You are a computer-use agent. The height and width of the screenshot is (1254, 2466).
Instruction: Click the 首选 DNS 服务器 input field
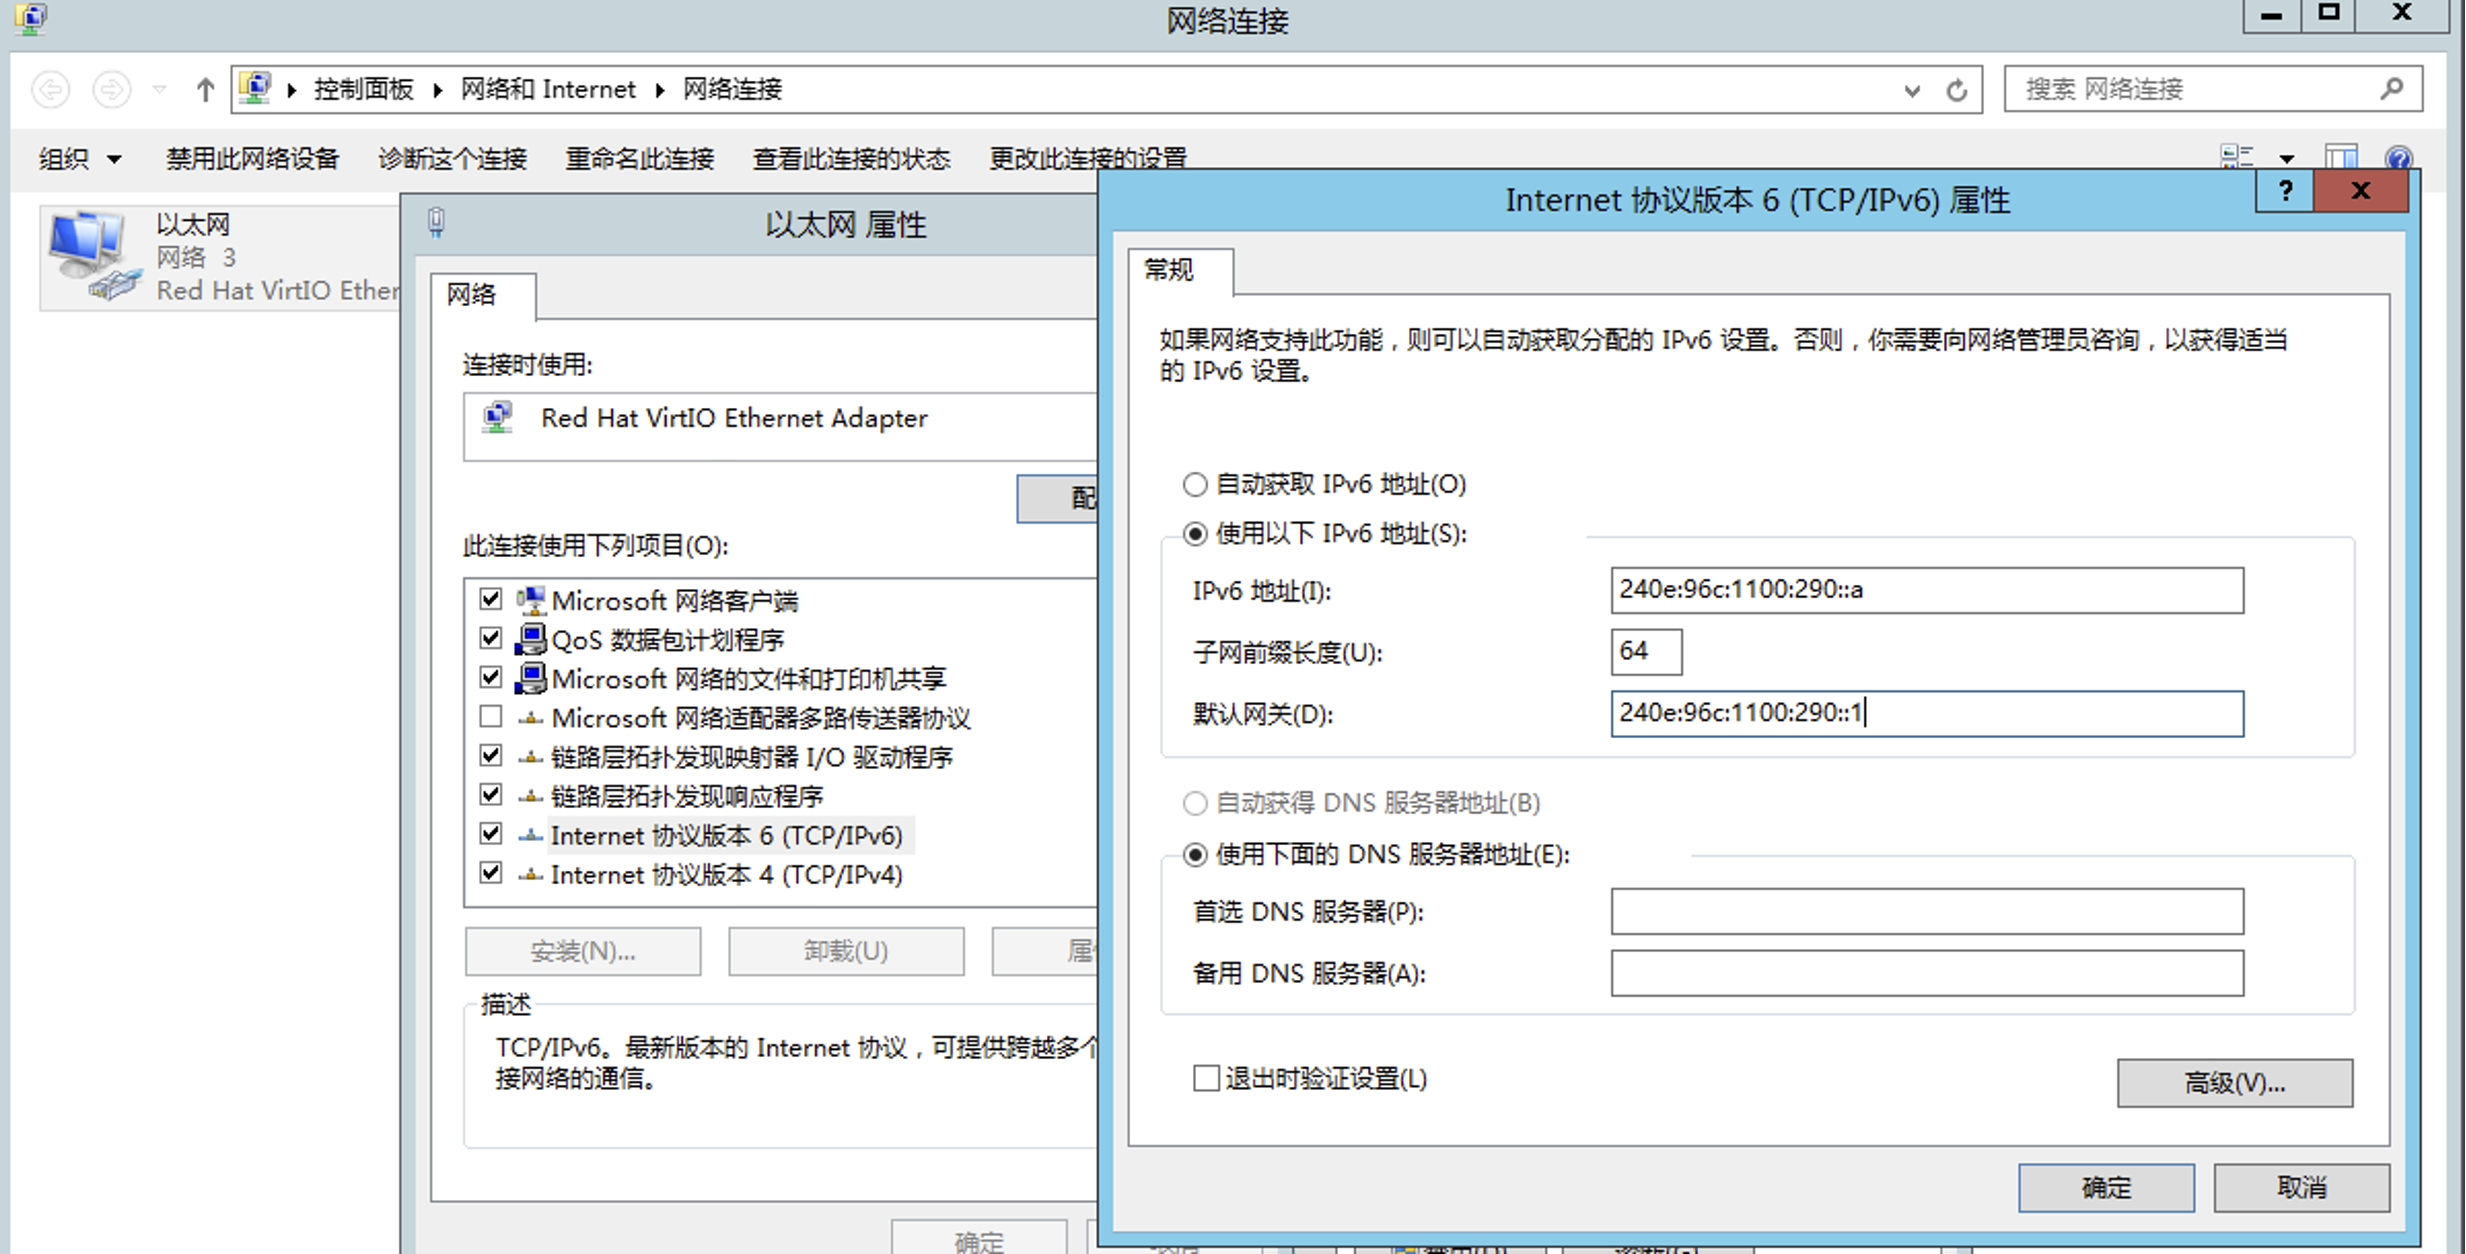pyautogui.click(x=1926, y=911)
